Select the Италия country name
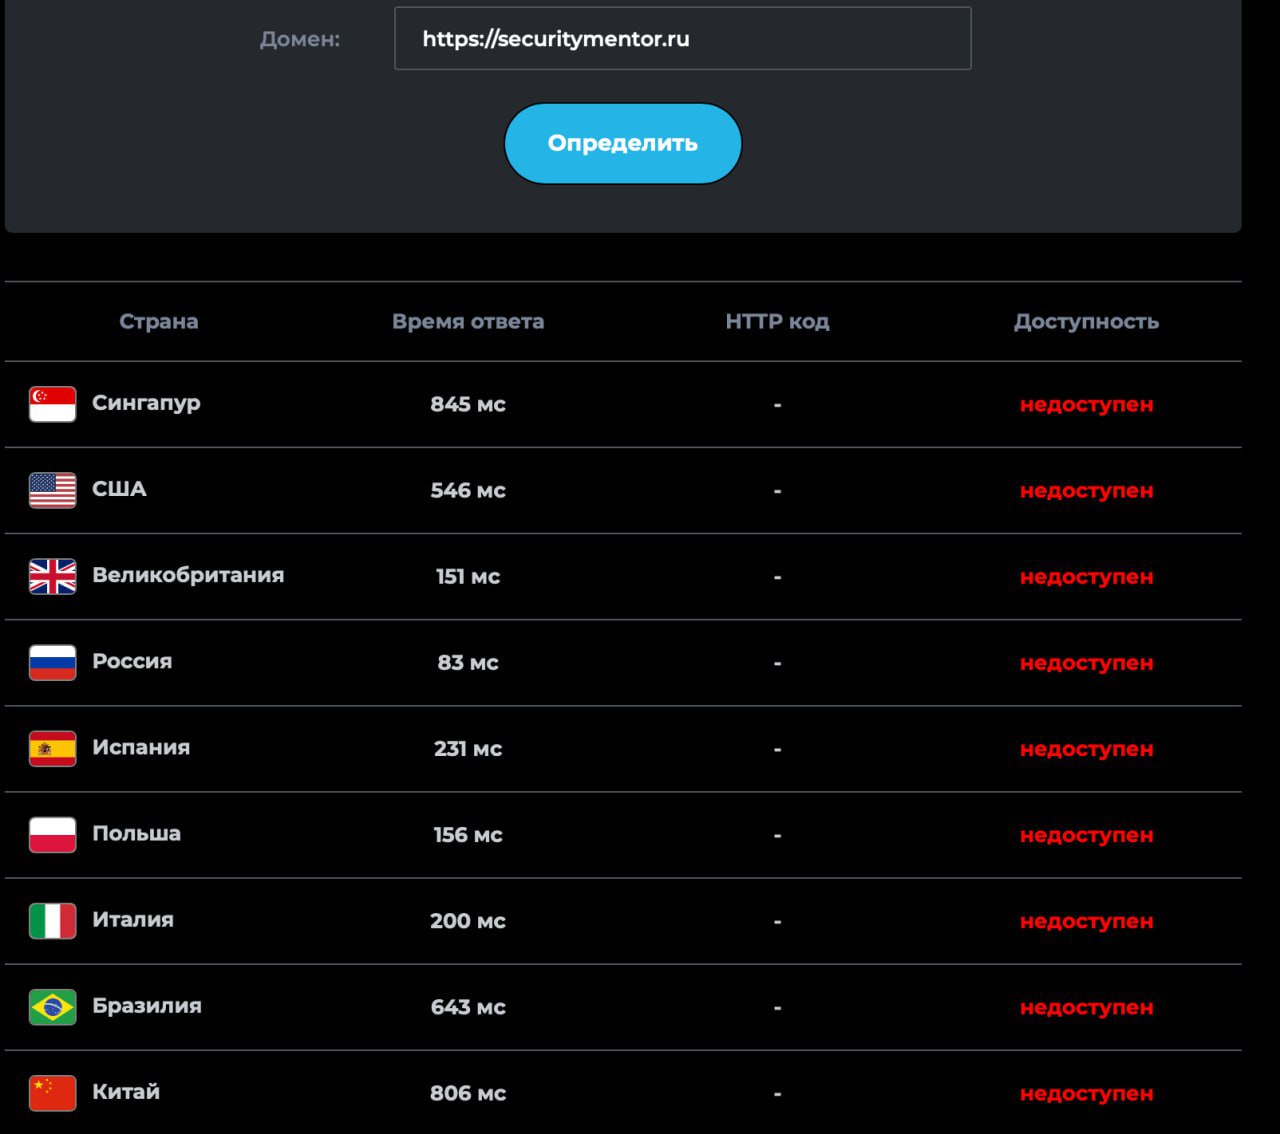The image size is (1280, 1134). (133, 919)
